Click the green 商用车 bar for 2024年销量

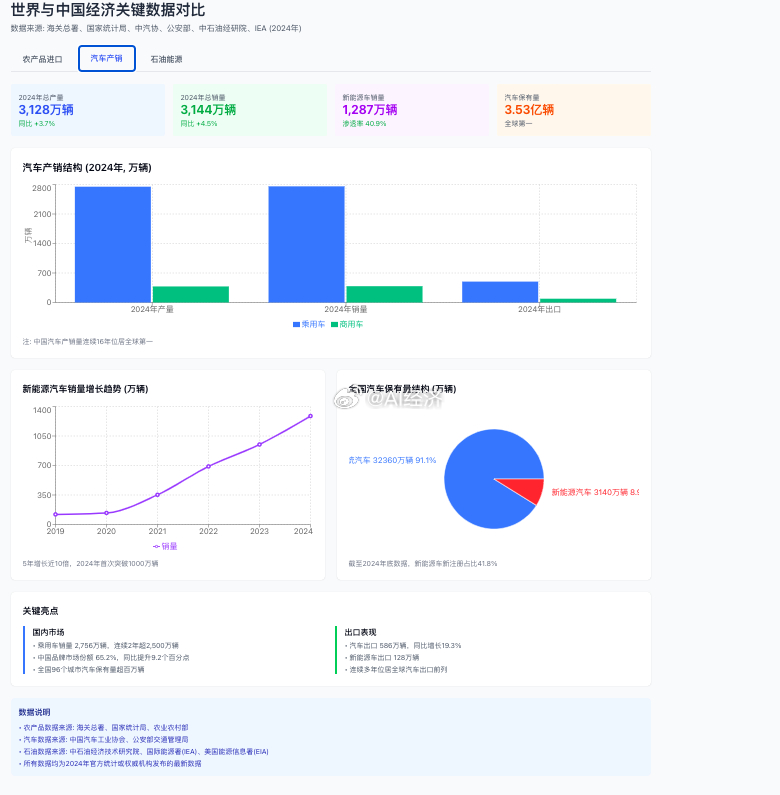[x=384, y=295]
